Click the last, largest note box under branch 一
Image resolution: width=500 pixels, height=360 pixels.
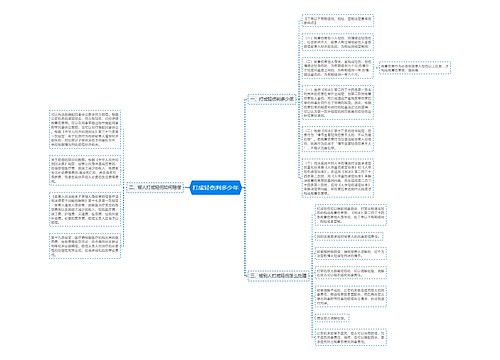point(338,178)
